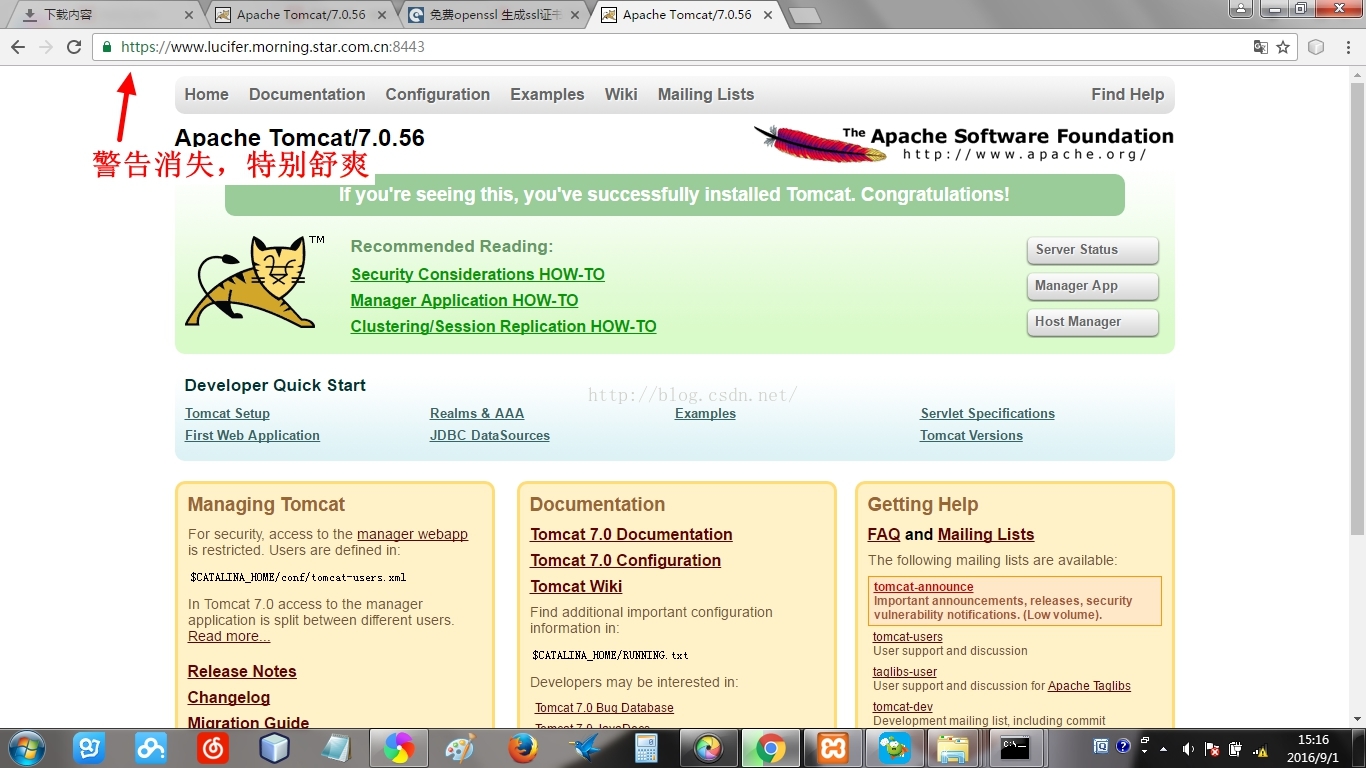Click the Chrome taskbar icon
The width and height of the screenshot is (1366, 768).
(770, 748)
